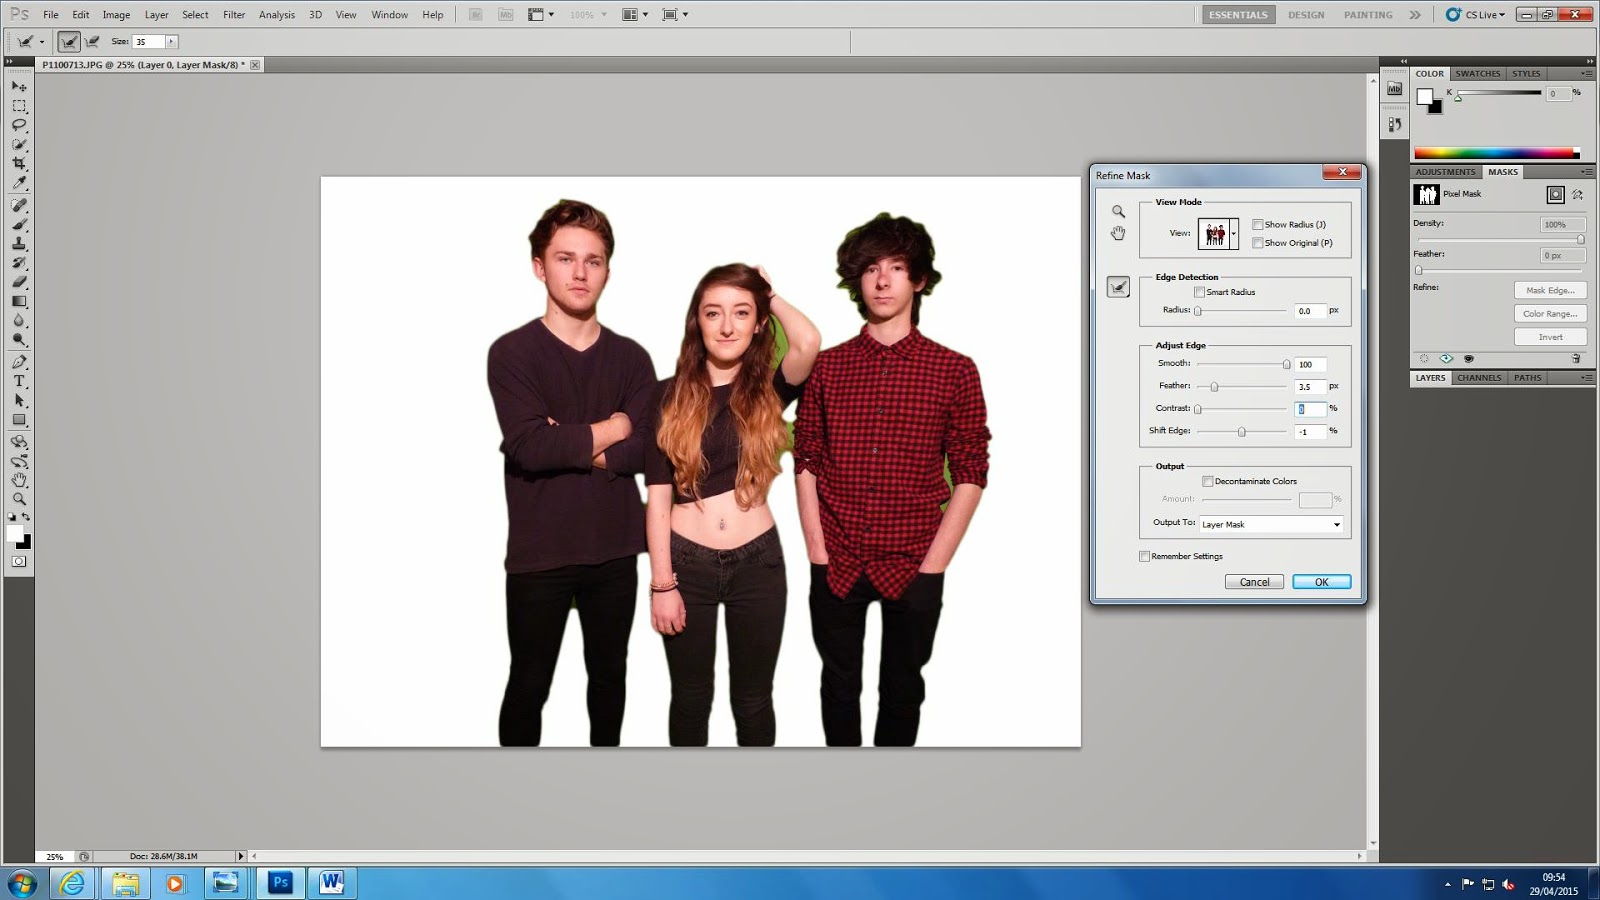Viewport: 1600px width, 900px height.
Task: Select the Type tool in the toolbox
Action: point(19,381)
